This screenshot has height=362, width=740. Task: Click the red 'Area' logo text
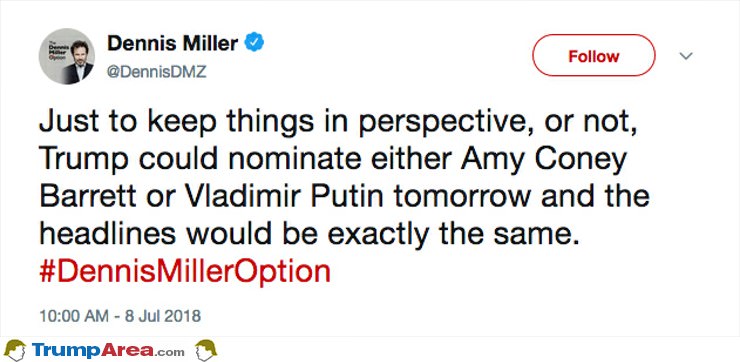tap(127, 351)
